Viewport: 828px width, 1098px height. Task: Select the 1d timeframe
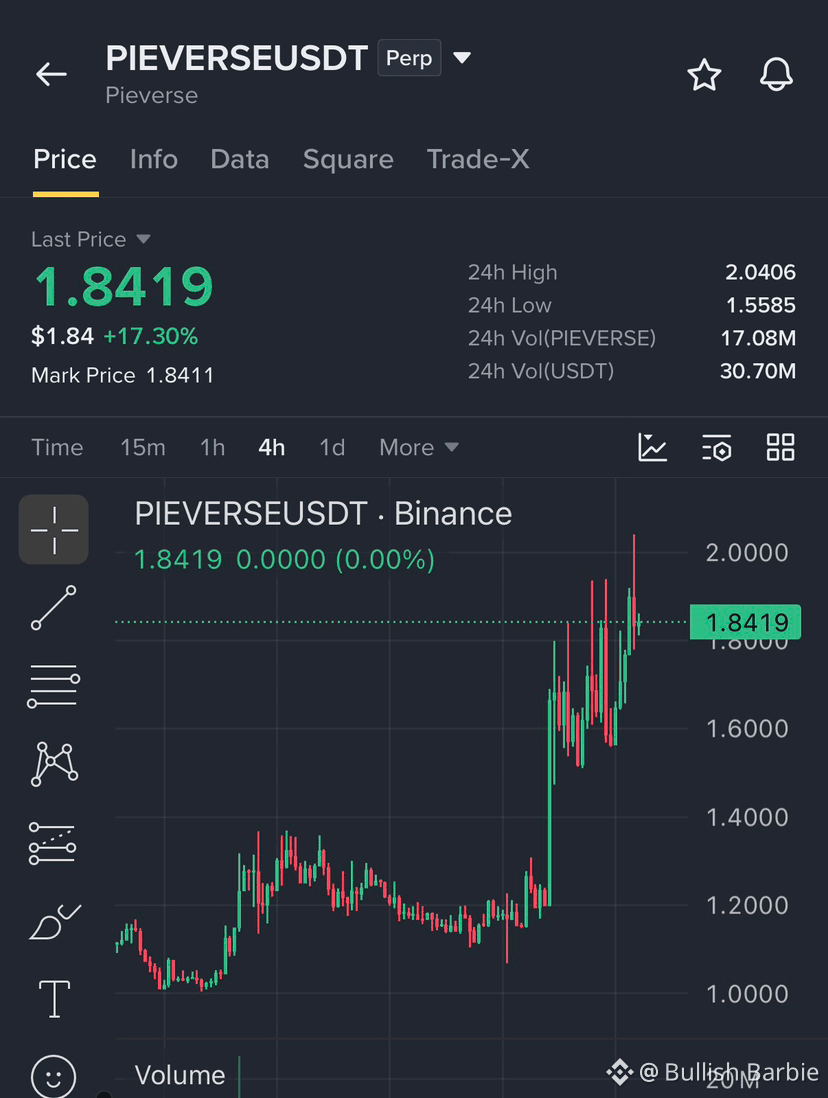pyautogui.click(x=332, y=447)
